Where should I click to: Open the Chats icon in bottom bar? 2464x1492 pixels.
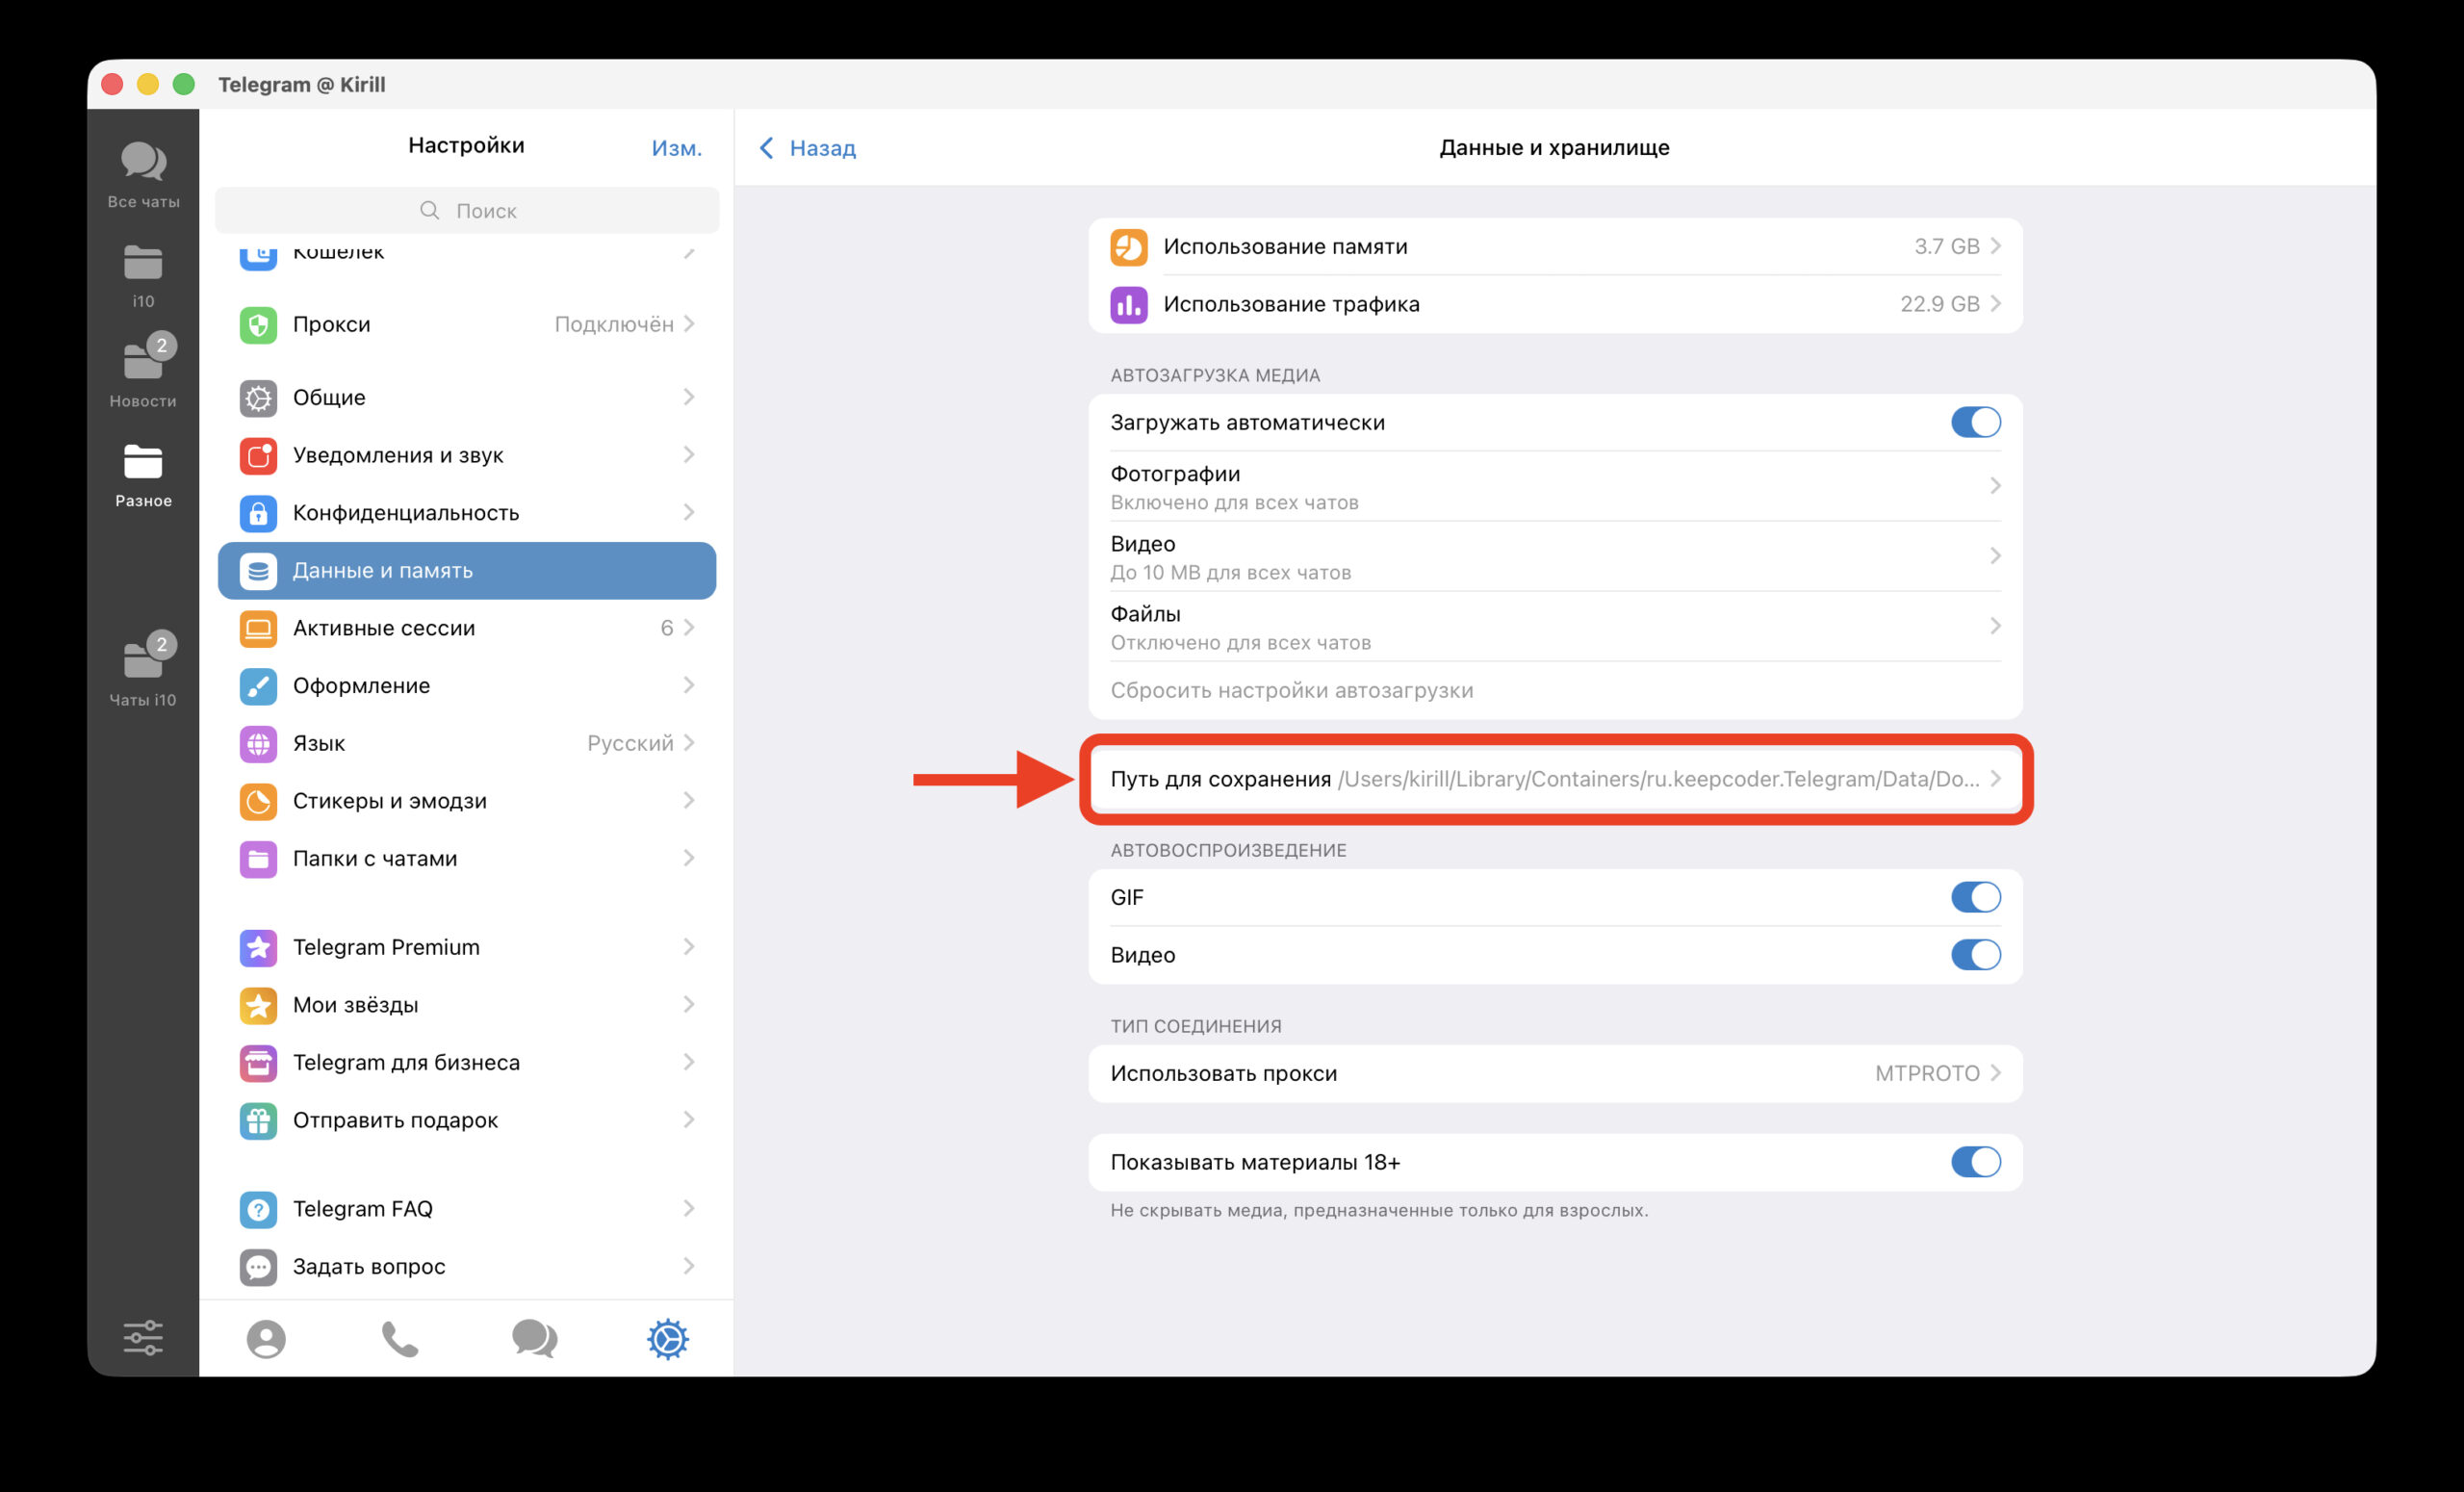(x=534, y=1338)
